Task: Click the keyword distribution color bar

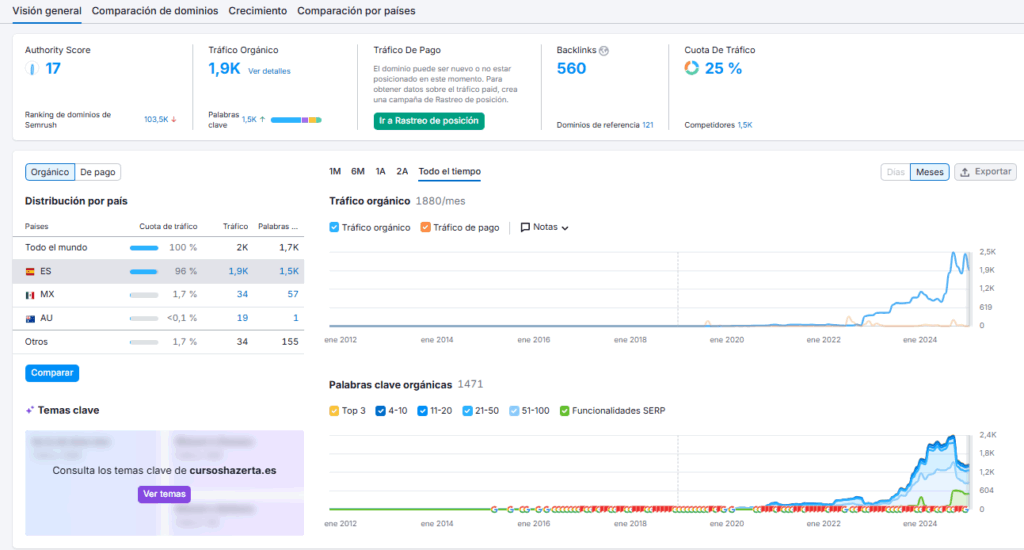Action: pyautogui.click(x=295, y=120)
